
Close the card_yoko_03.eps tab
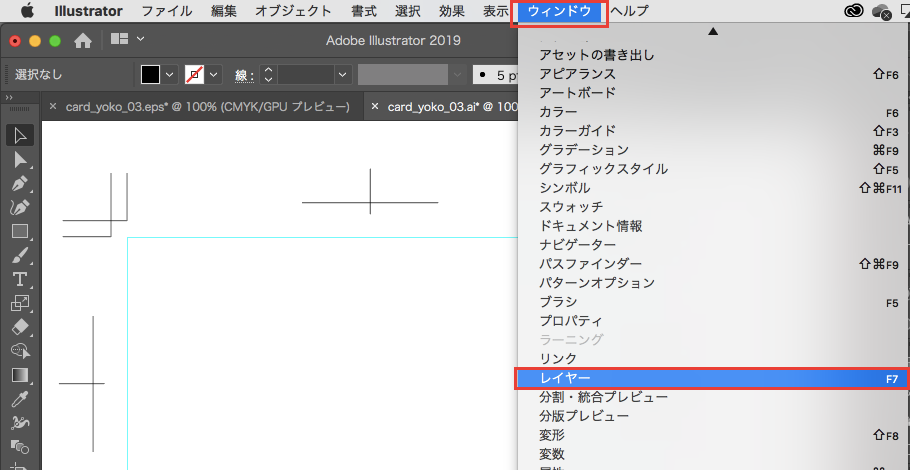pos(52,106)
